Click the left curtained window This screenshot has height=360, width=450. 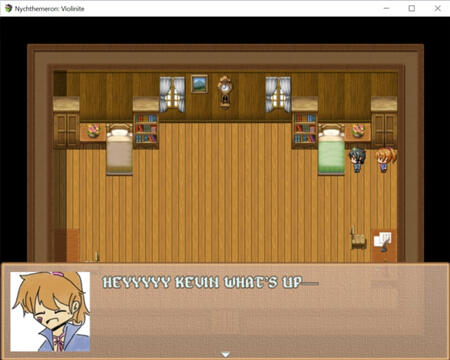[x=172, y=94]
